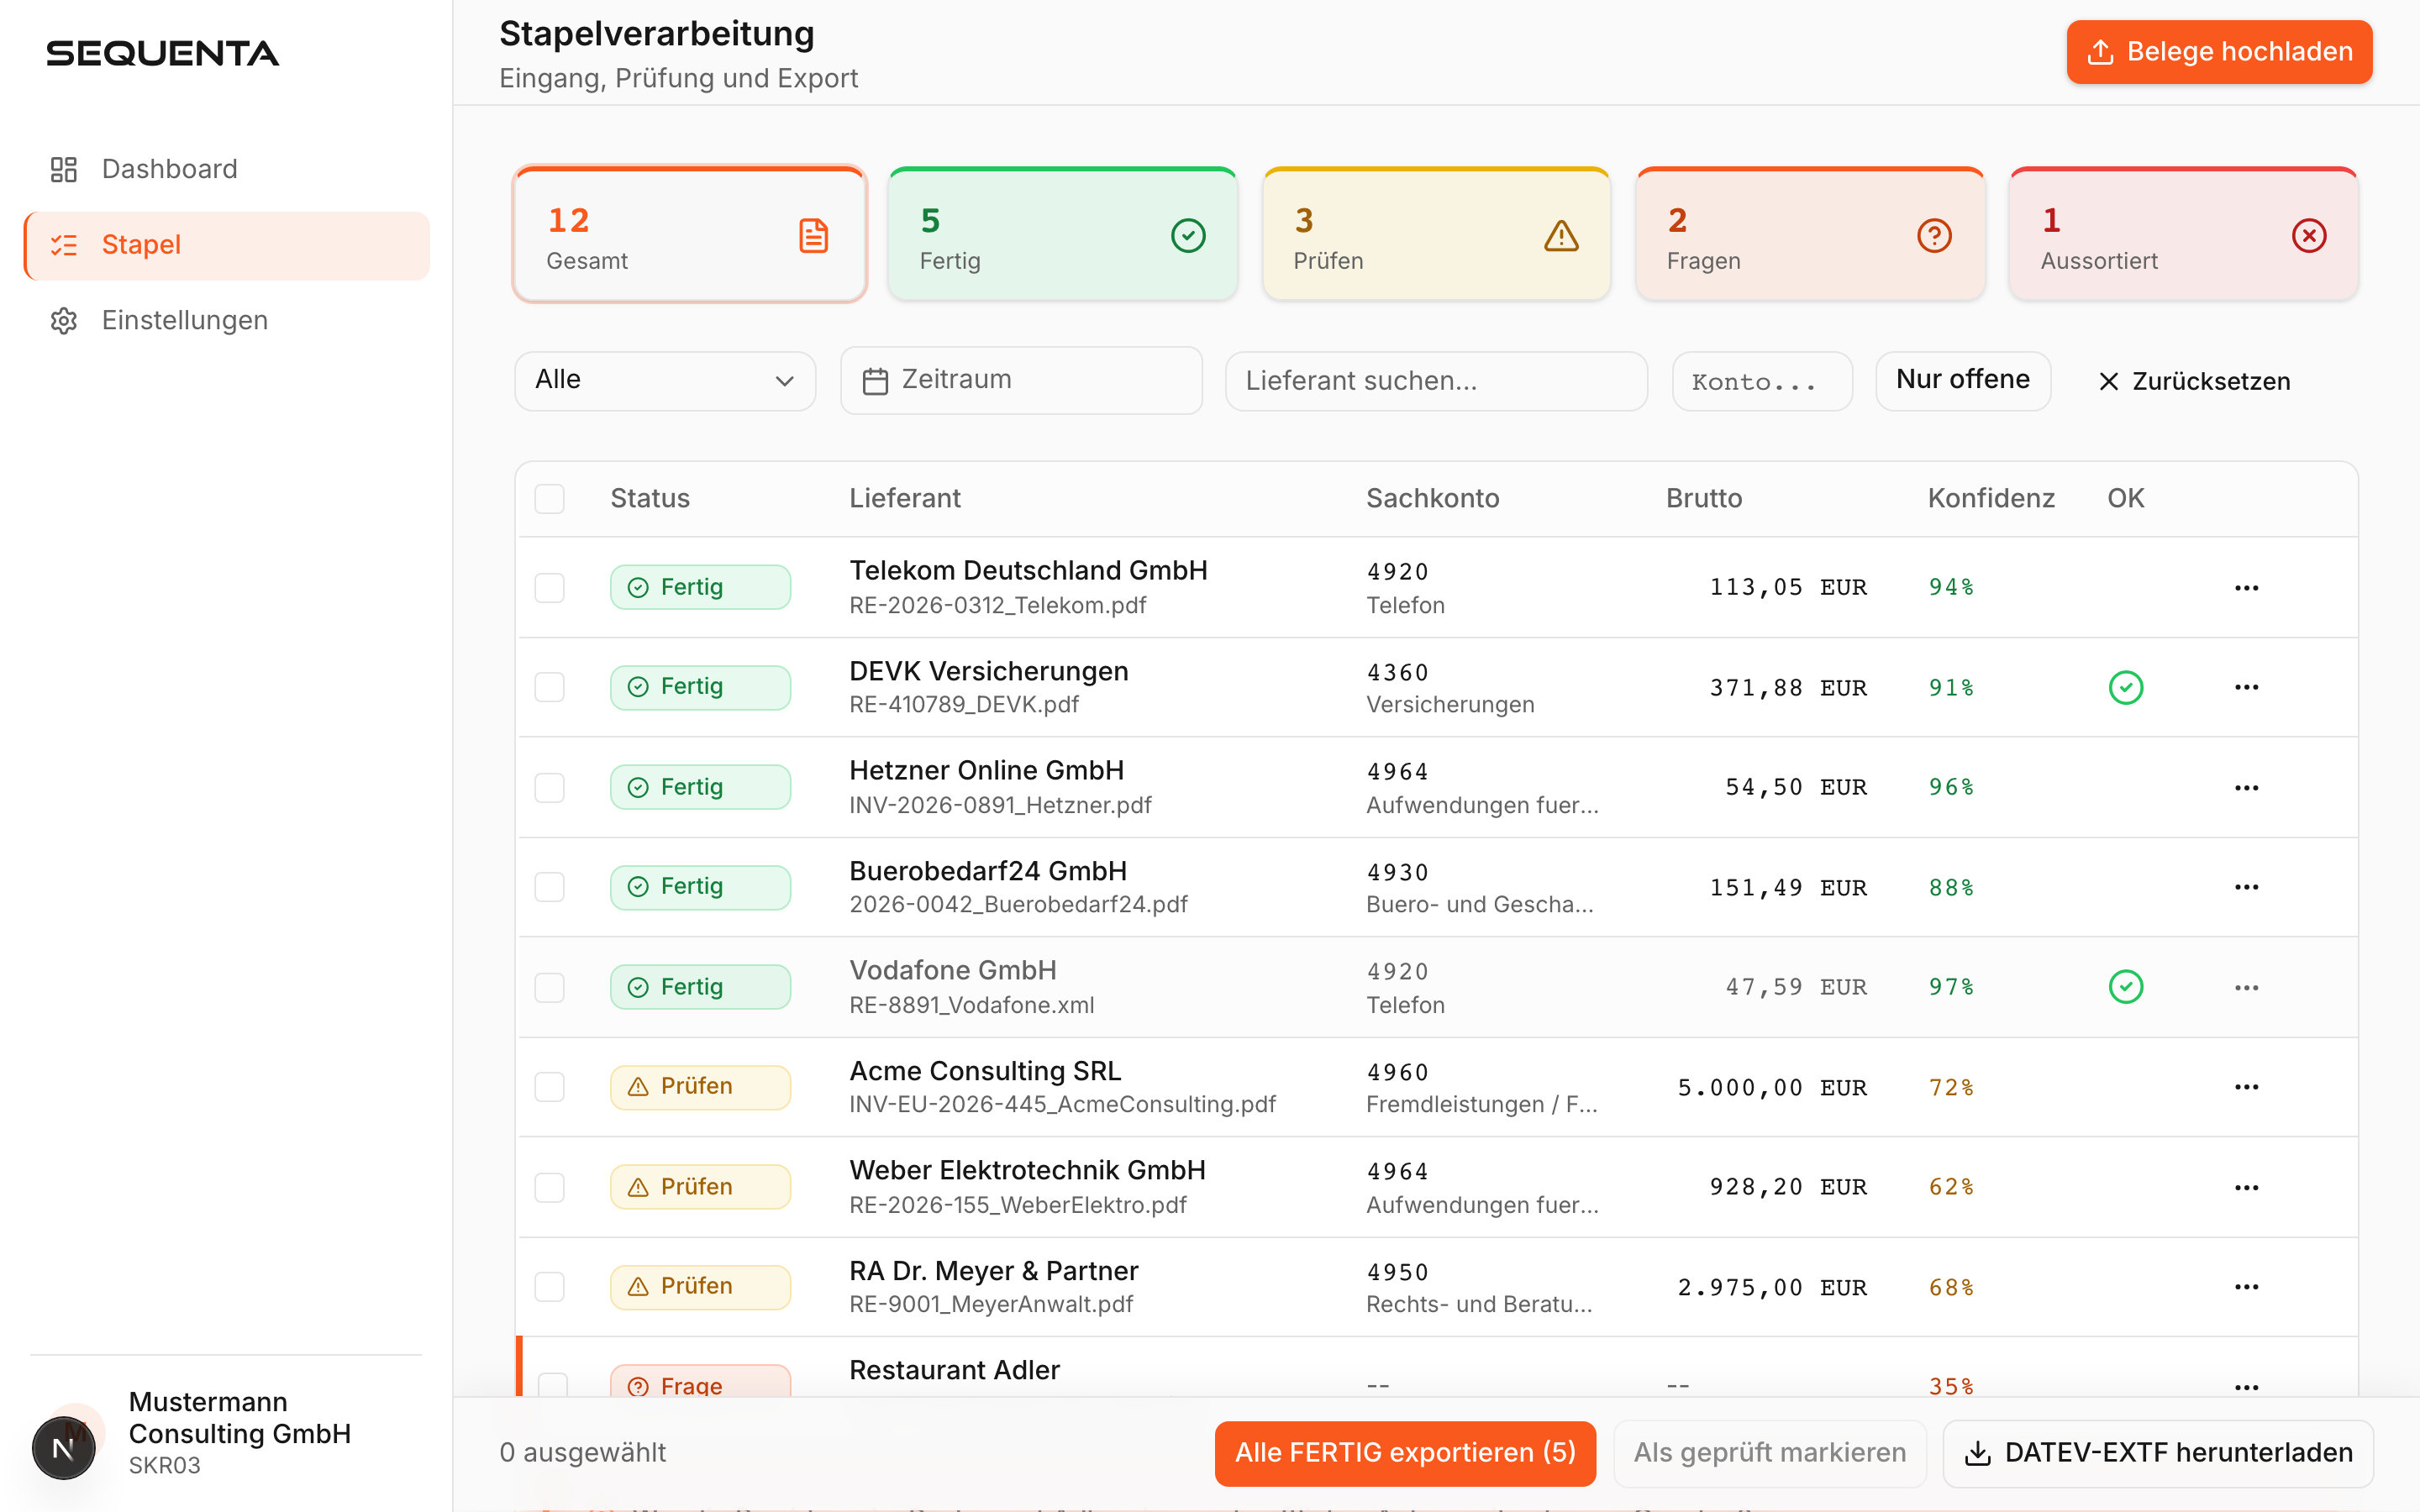Image resolution: width=2420 pixels, height=1512 pixels.
Task: Open Einstellungen in the sidebar
Action: 184,320
